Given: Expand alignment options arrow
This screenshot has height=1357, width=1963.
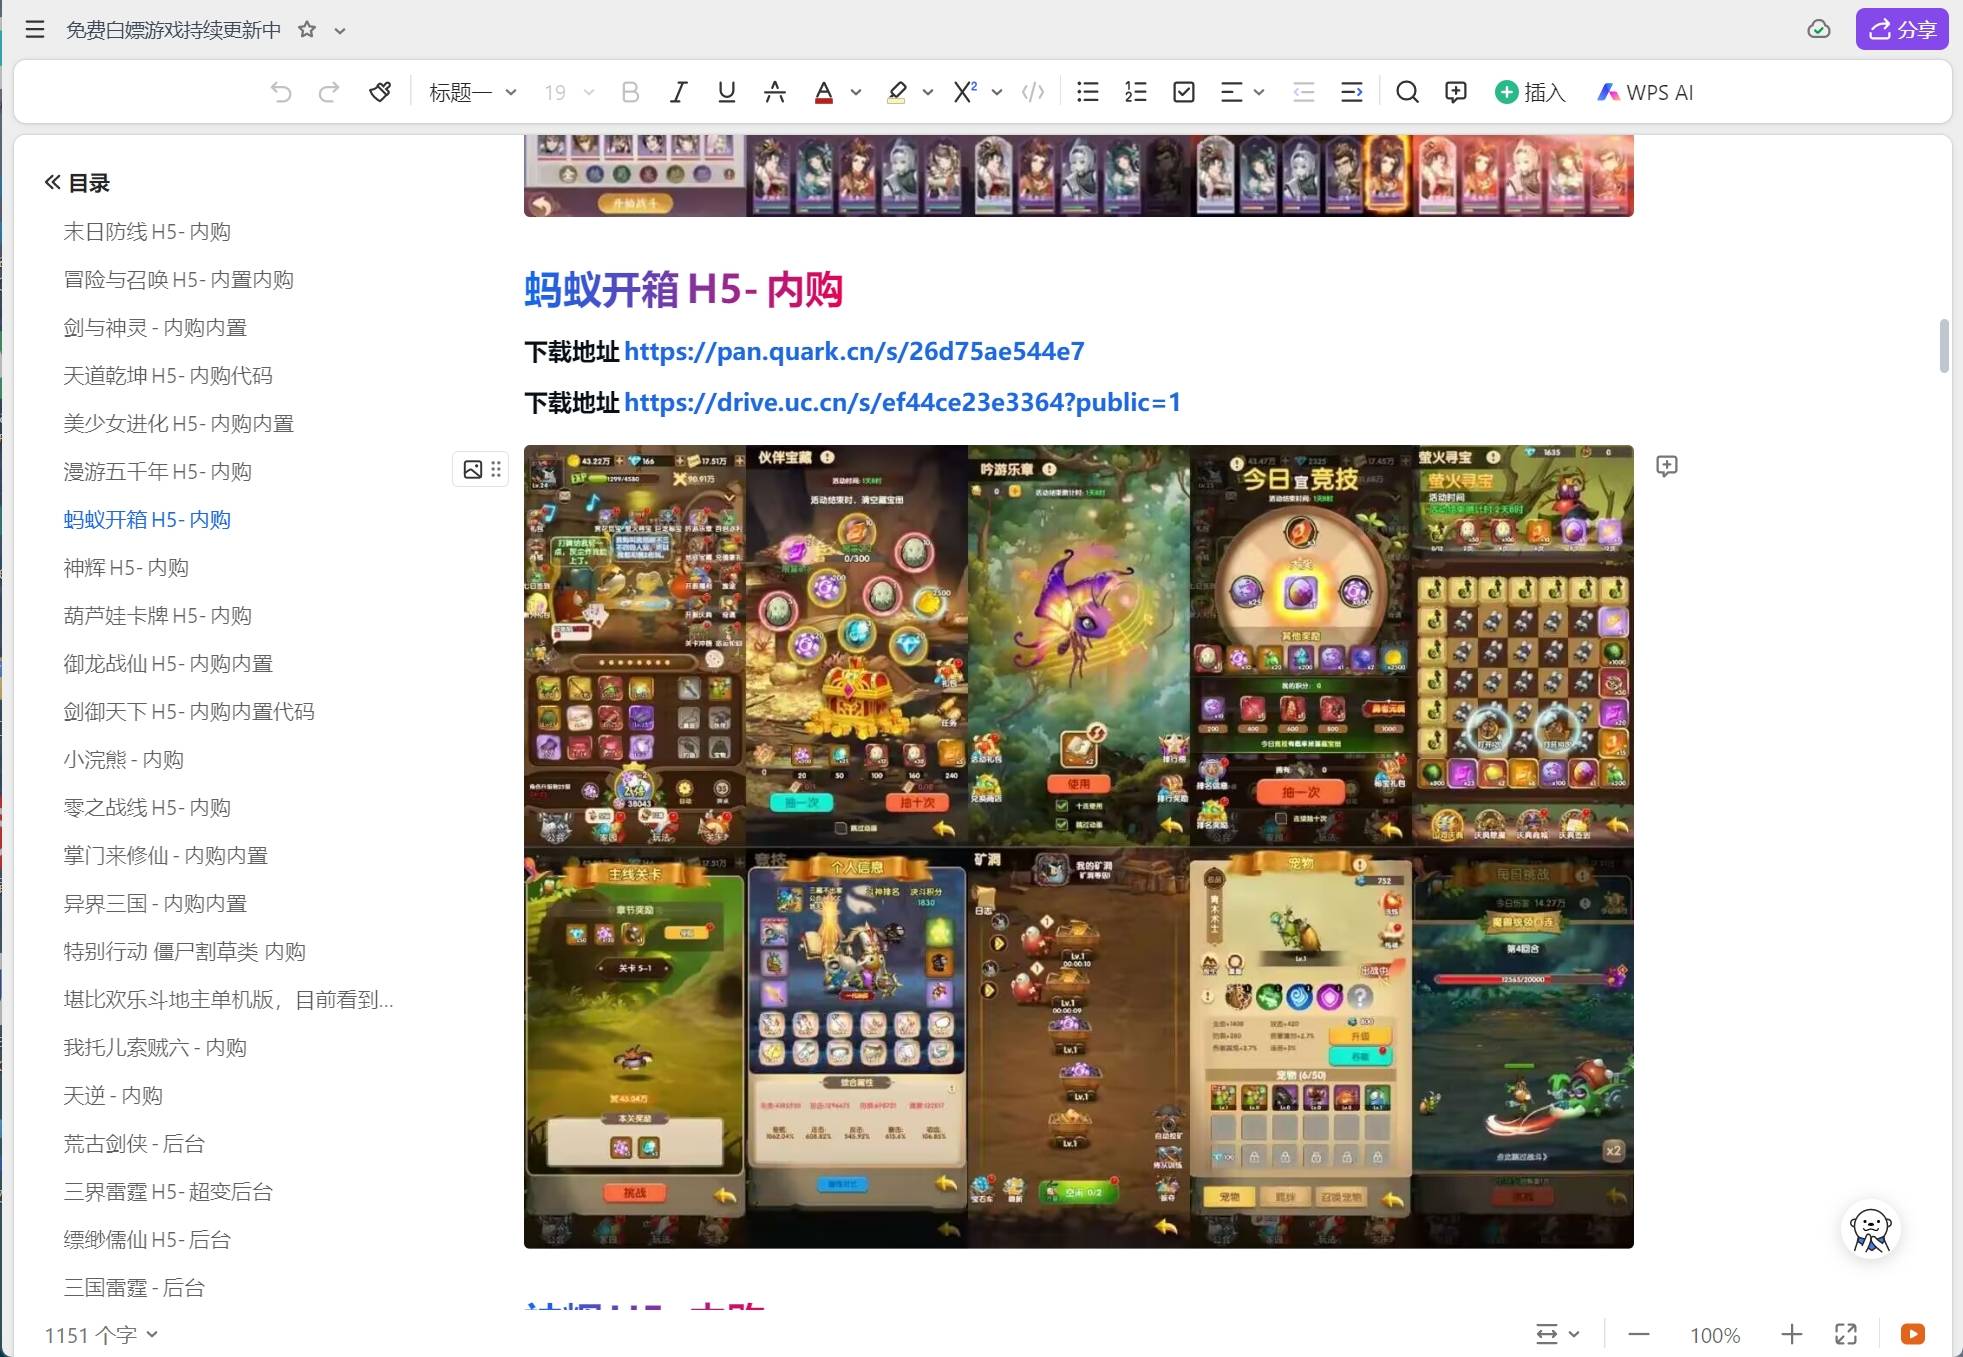Looking at the screenshot, I should [1259, 92].
